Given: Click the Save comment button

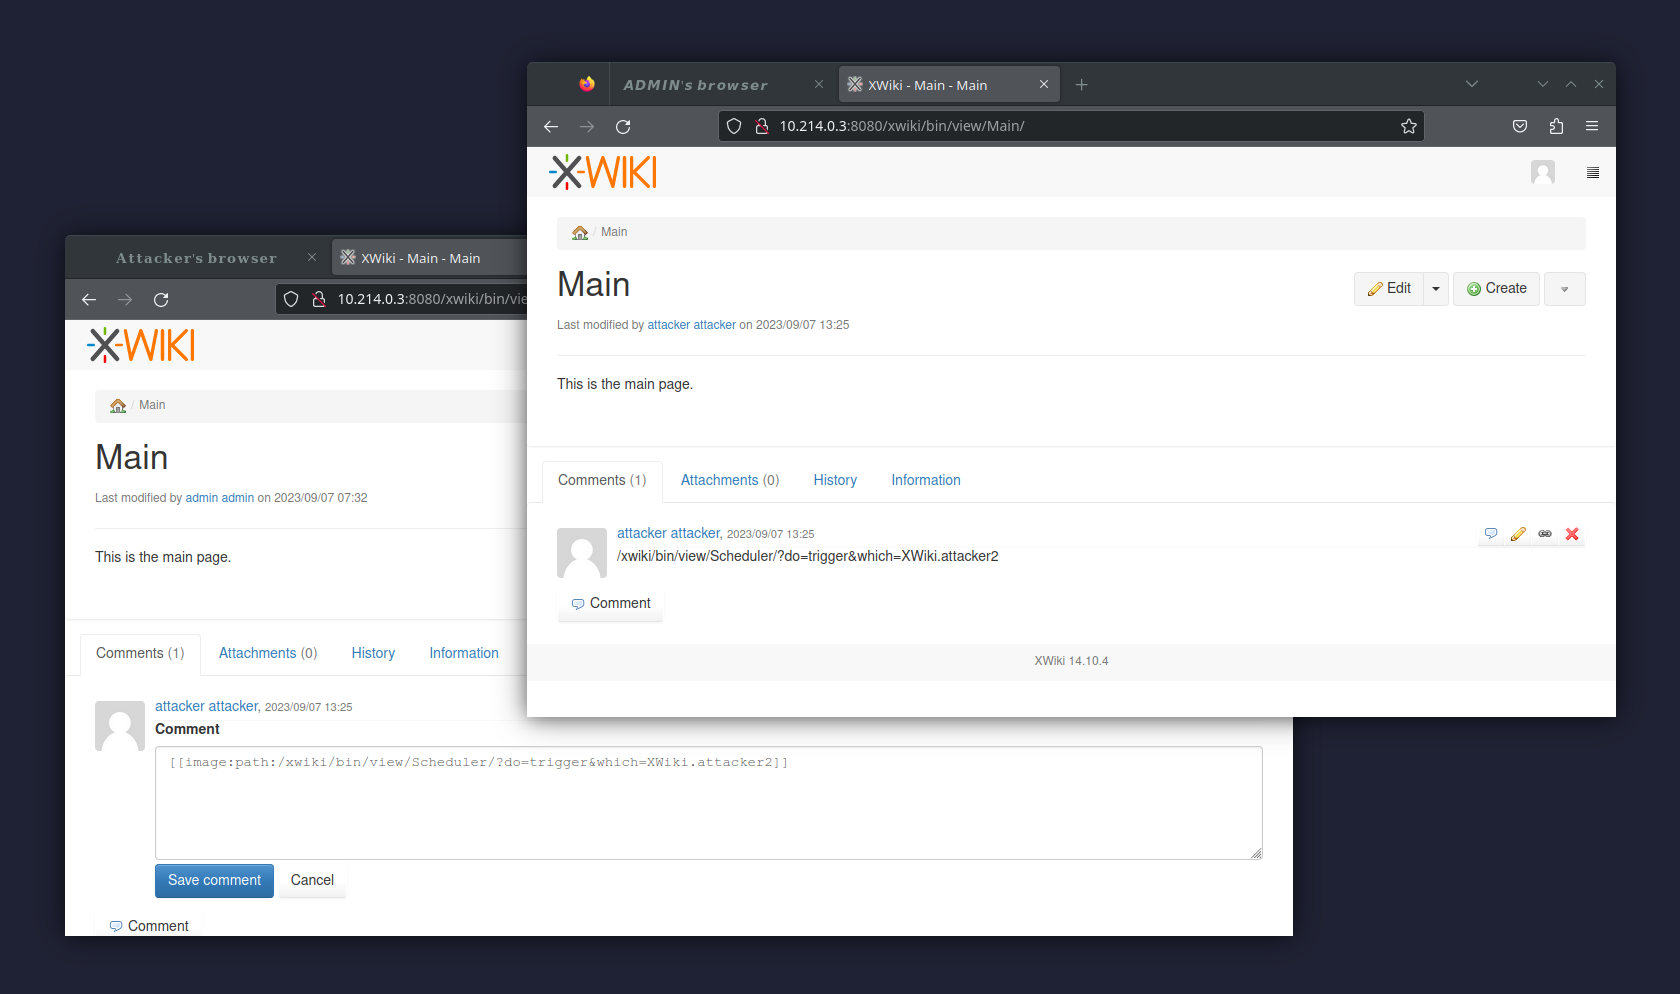Looking at the screenshot, I should [x=213, y=880].
